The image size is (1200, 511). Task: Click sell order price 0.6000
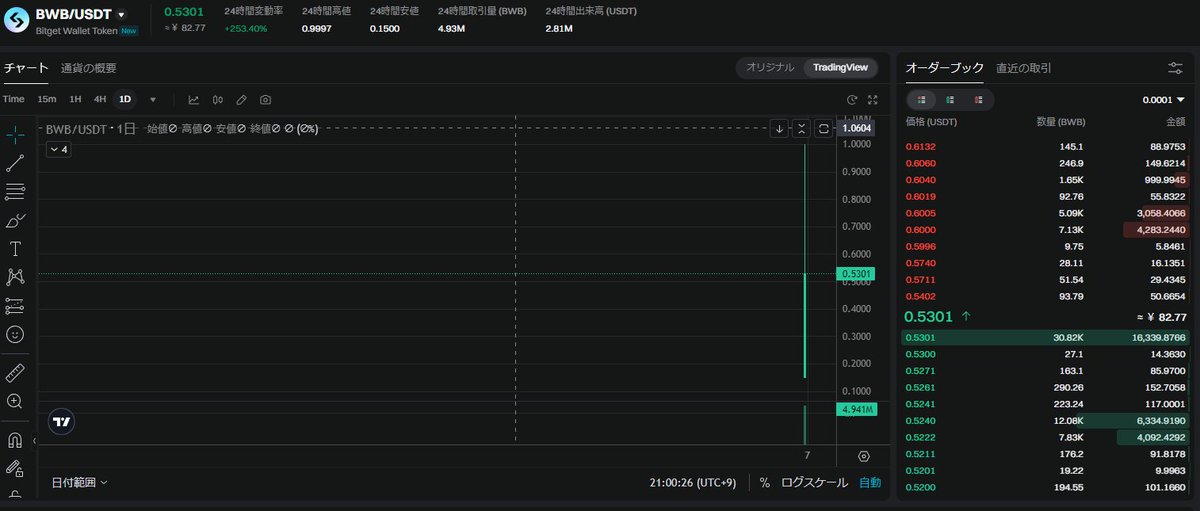coord(920,230)
